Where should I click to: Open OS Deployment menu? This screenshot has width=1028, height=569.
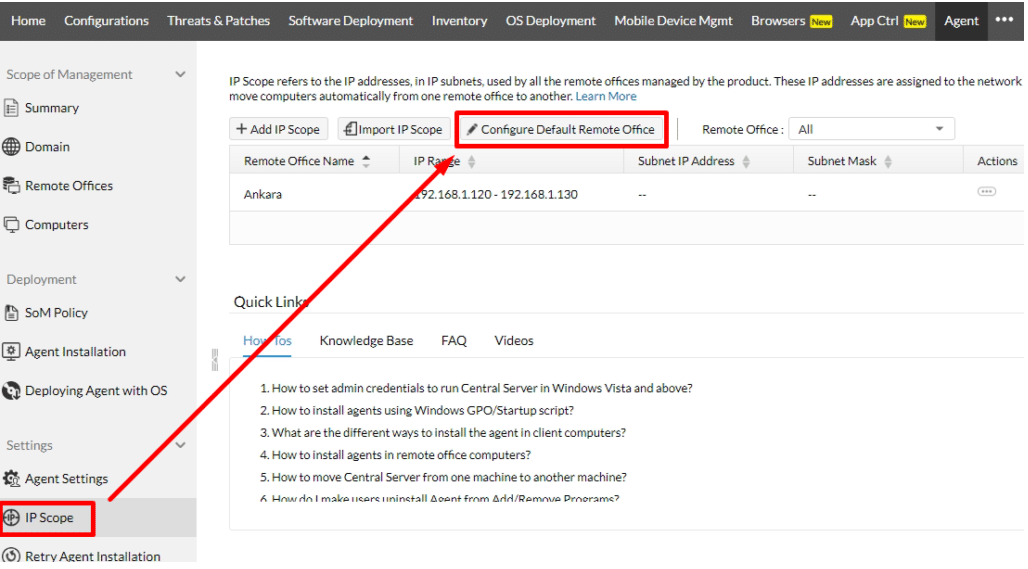tap(550, 21)
